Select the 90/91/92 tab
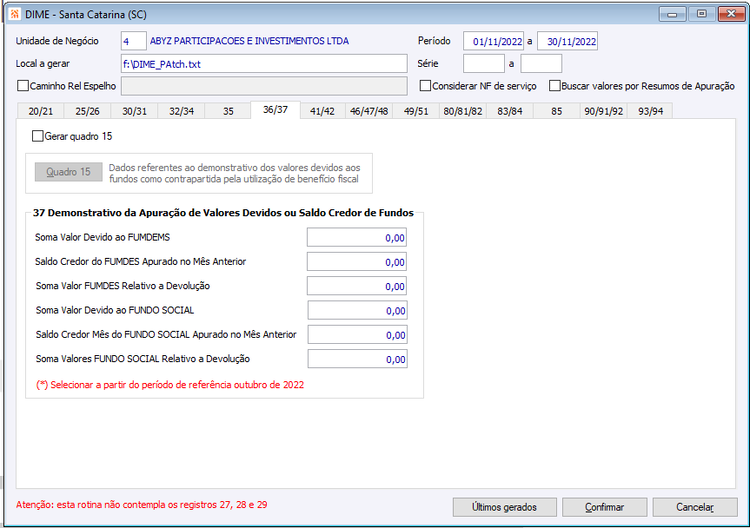The image size is (750, 528). [604, 111]
